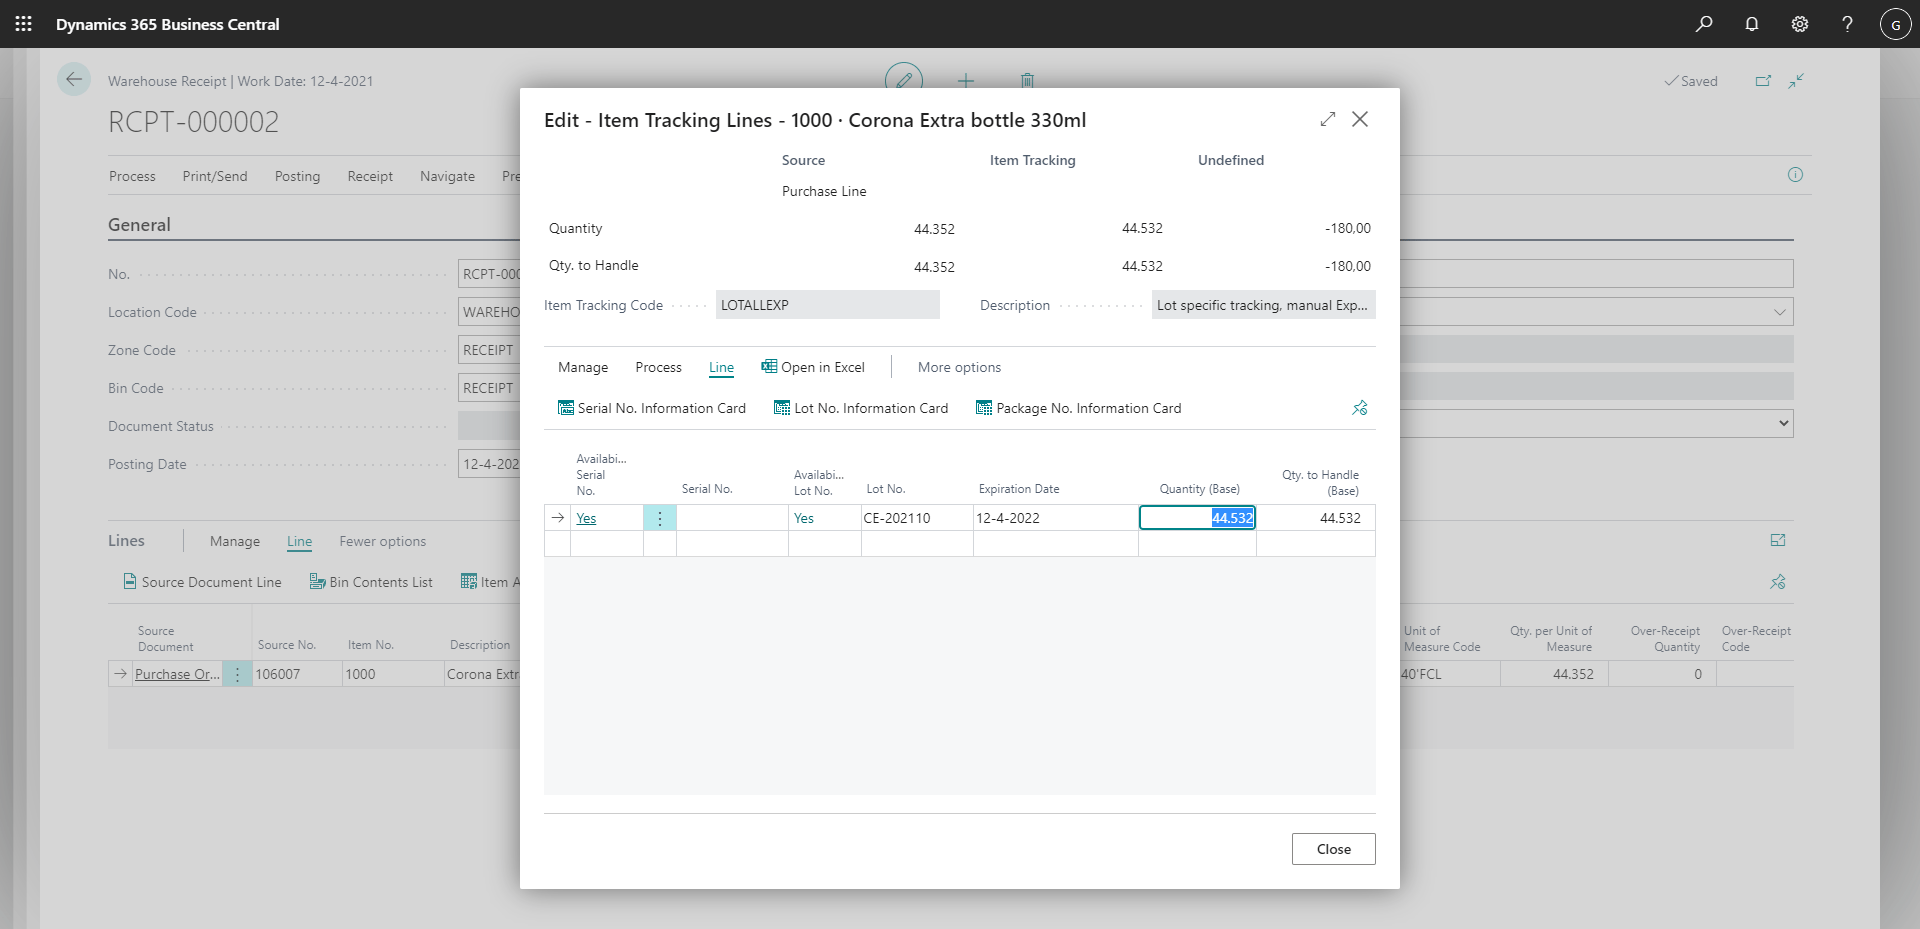Click the Serial No. cell in first row
Screen dimensions: 1920x929
pos(732,518)
